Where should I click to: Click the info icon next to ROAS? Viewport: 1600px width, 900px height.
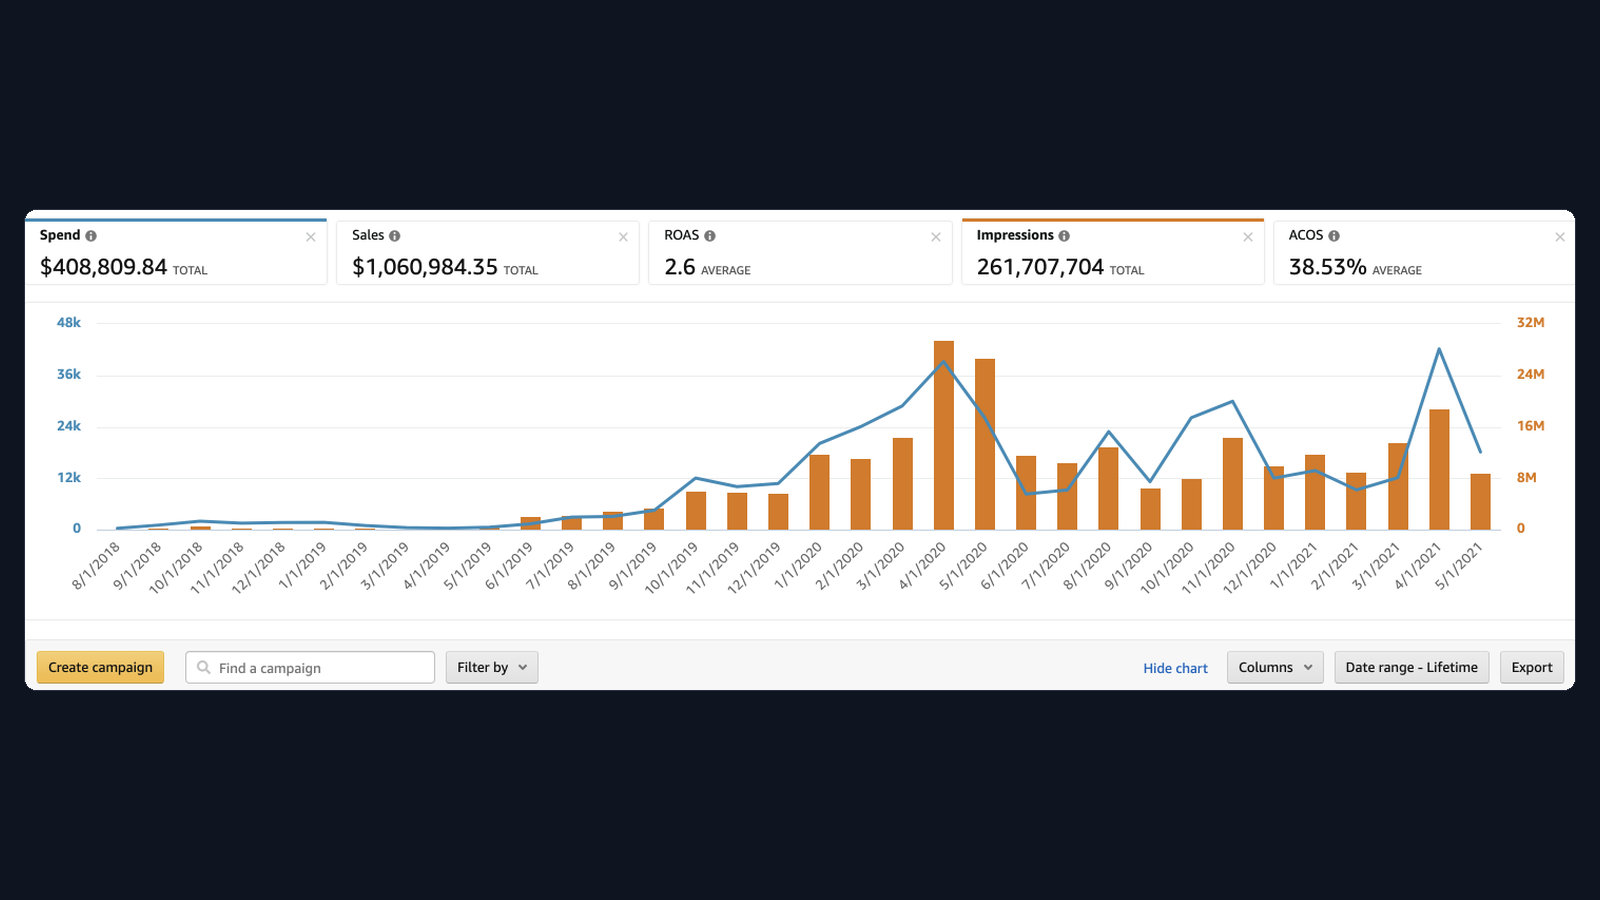[x=710, y=236]
